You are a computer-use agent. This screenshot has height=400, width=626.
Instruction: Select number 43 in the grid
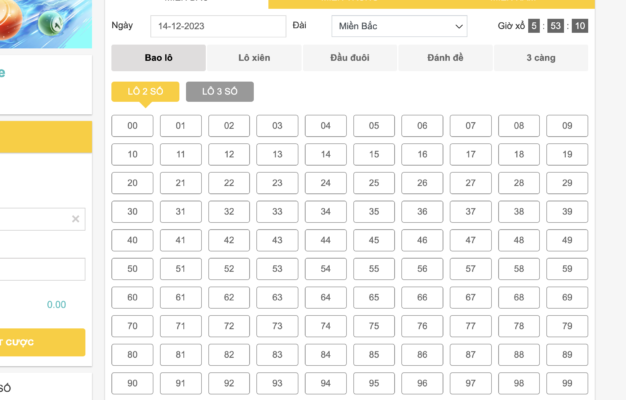pos(277,240)
